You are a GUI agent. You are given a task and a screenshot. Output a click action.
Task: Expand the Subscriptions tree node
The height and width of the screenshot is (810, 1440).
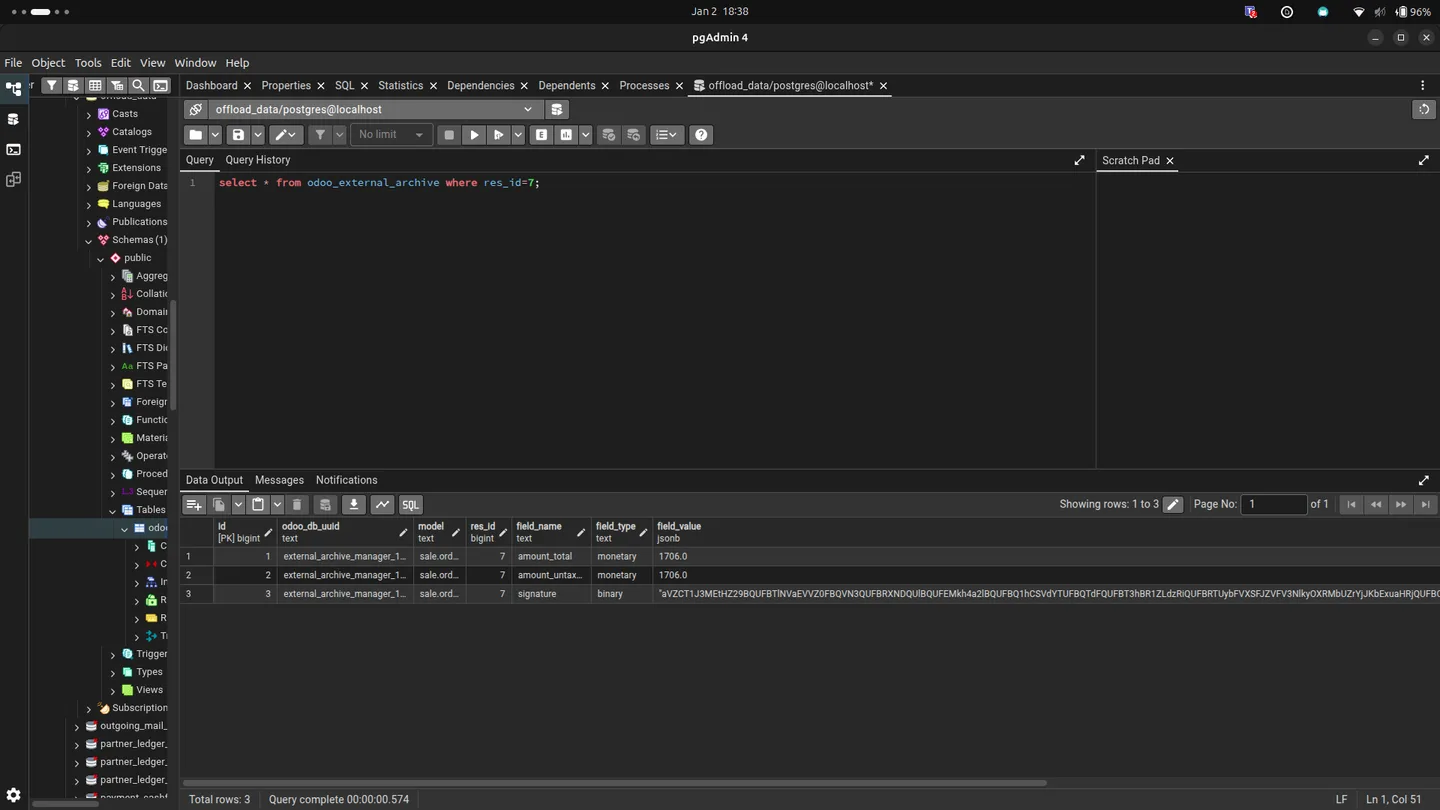click(x=89, y=709)
